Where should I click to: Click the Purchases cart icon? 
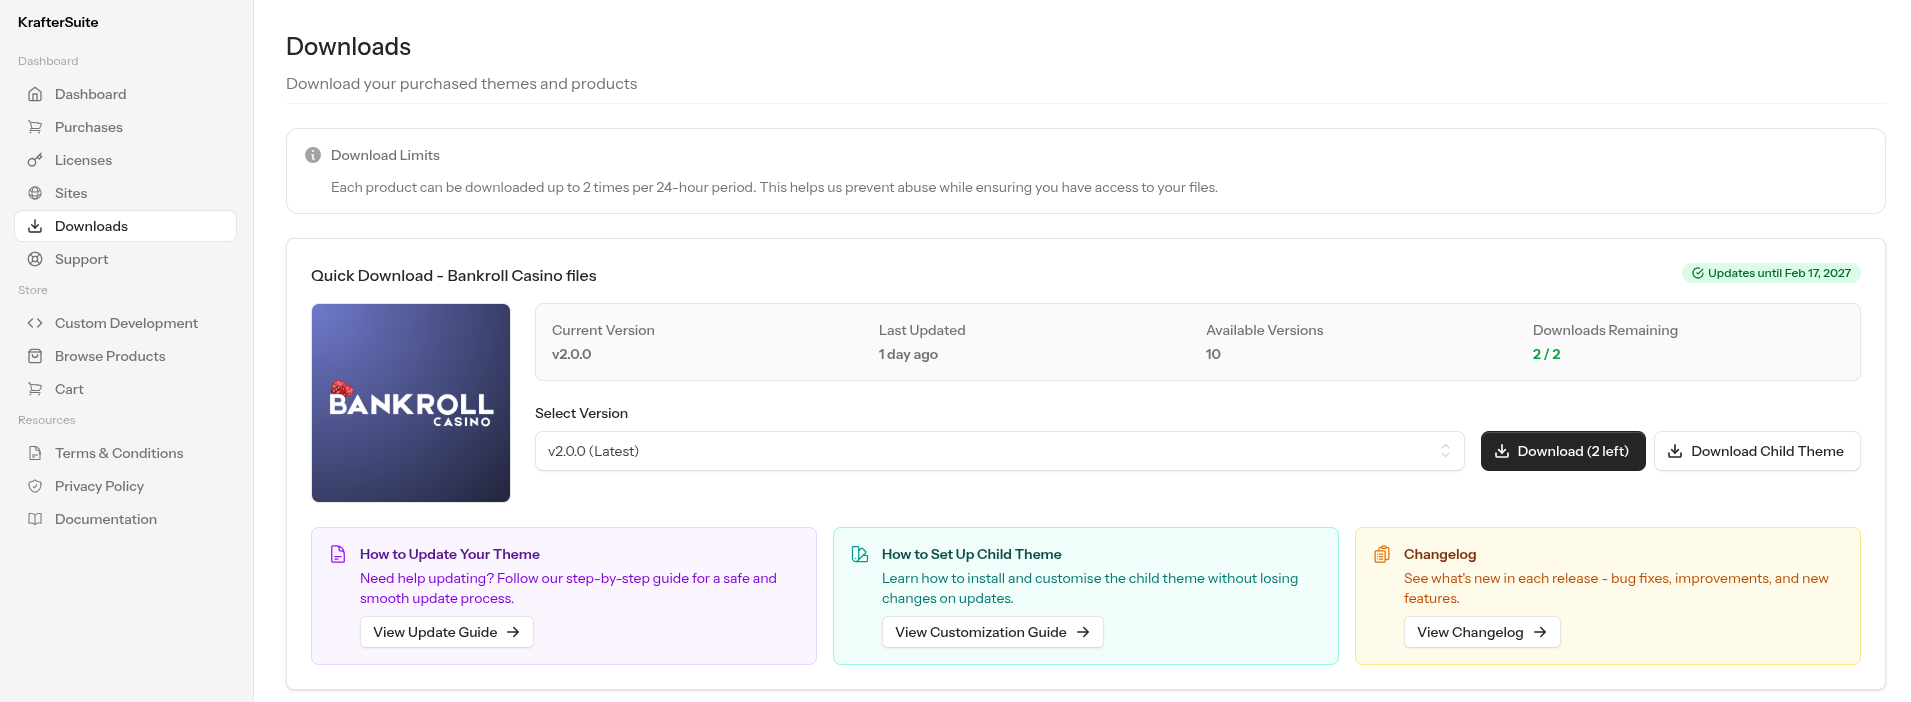coord(35,127)
